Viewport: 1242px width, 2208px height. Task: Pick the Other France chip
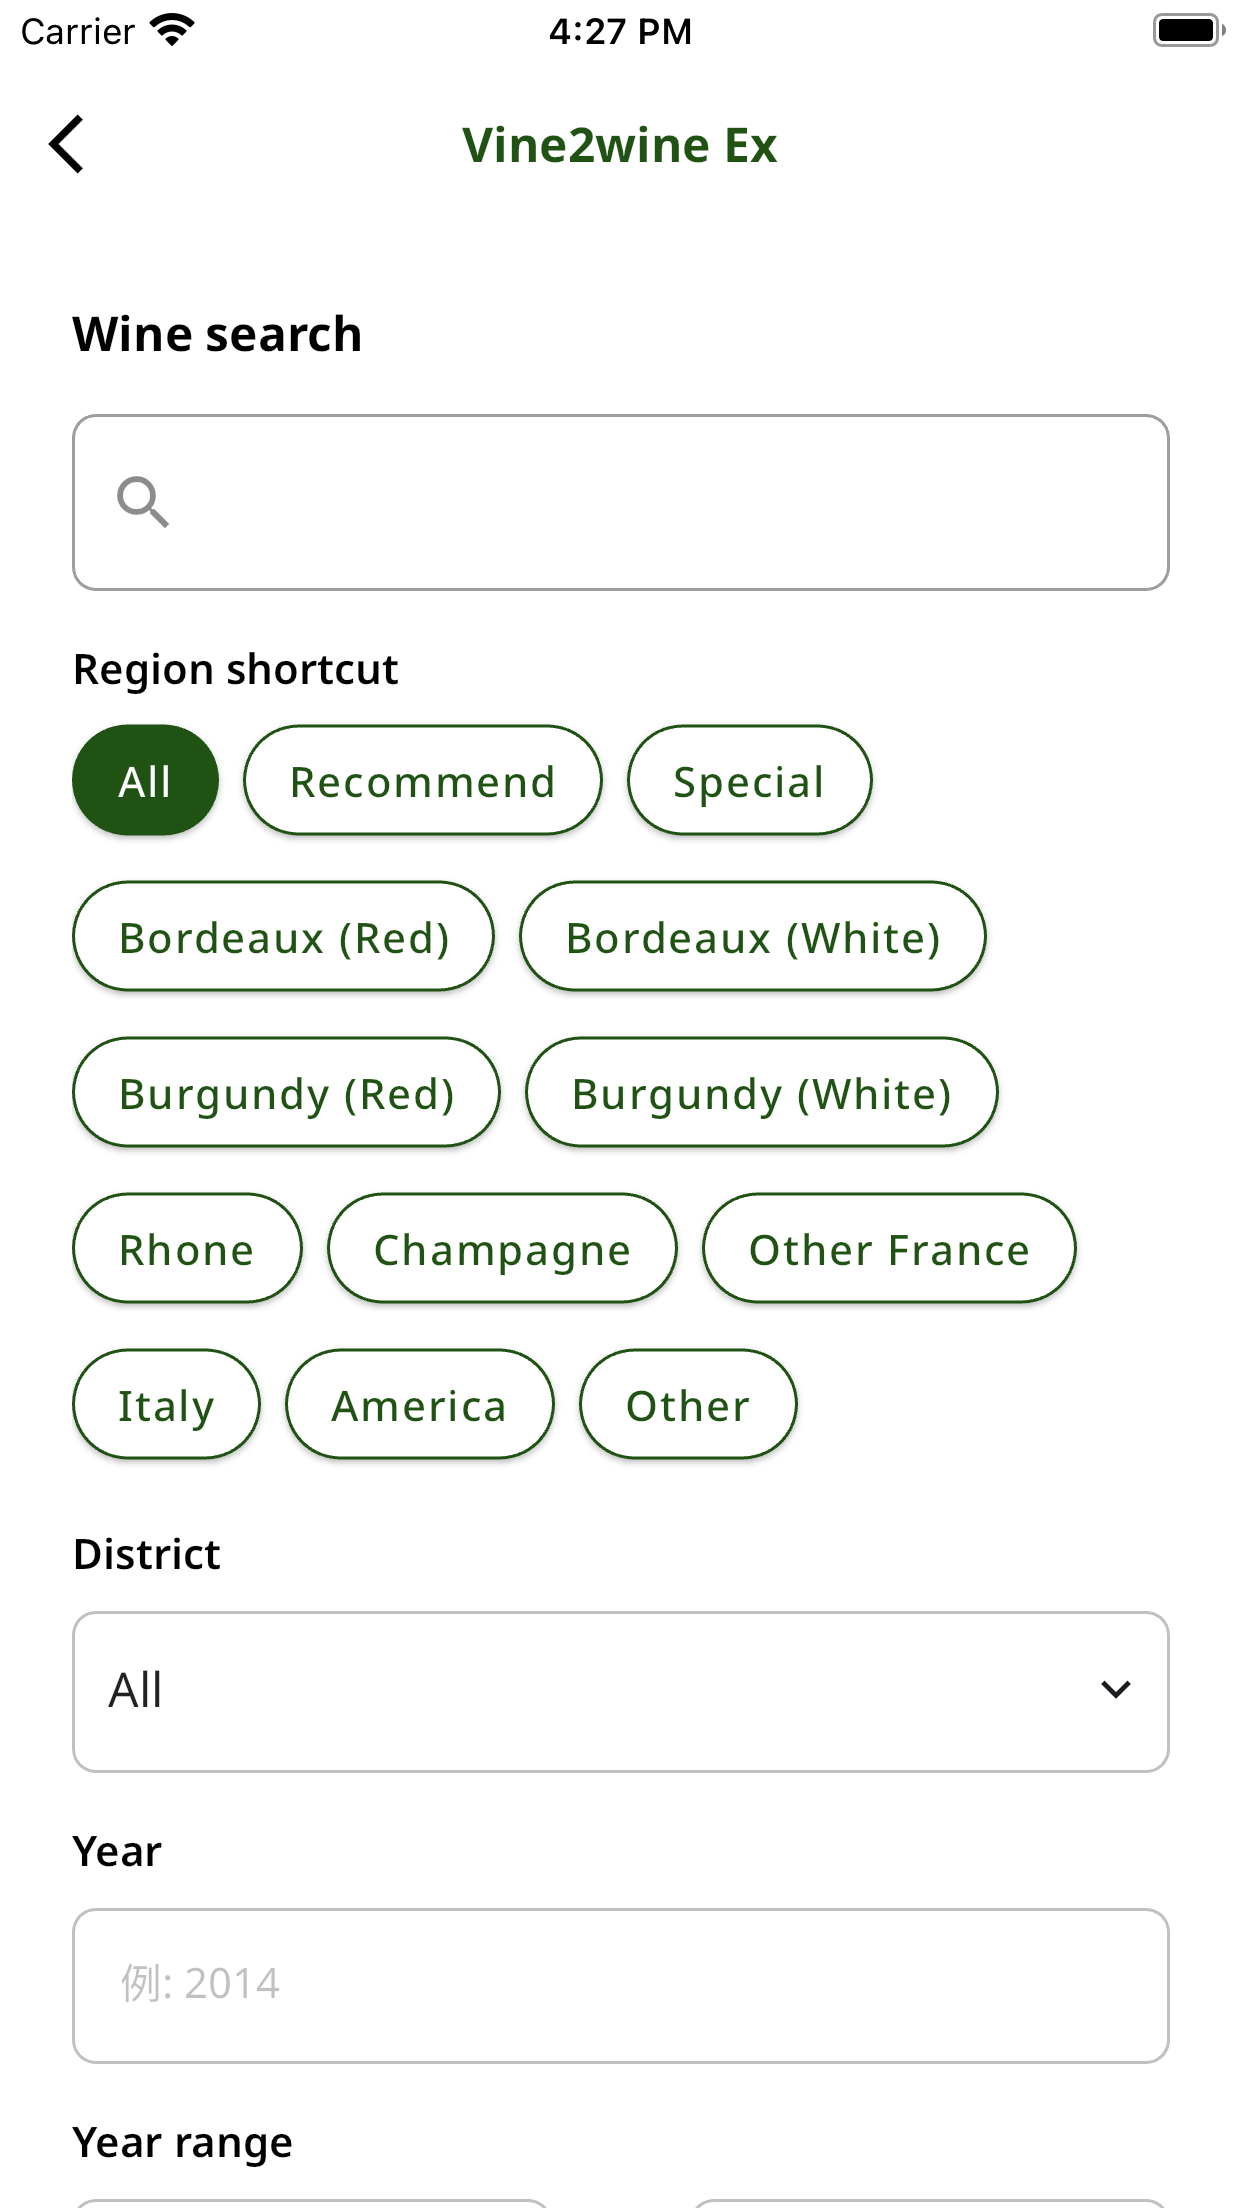[890, 1249]
